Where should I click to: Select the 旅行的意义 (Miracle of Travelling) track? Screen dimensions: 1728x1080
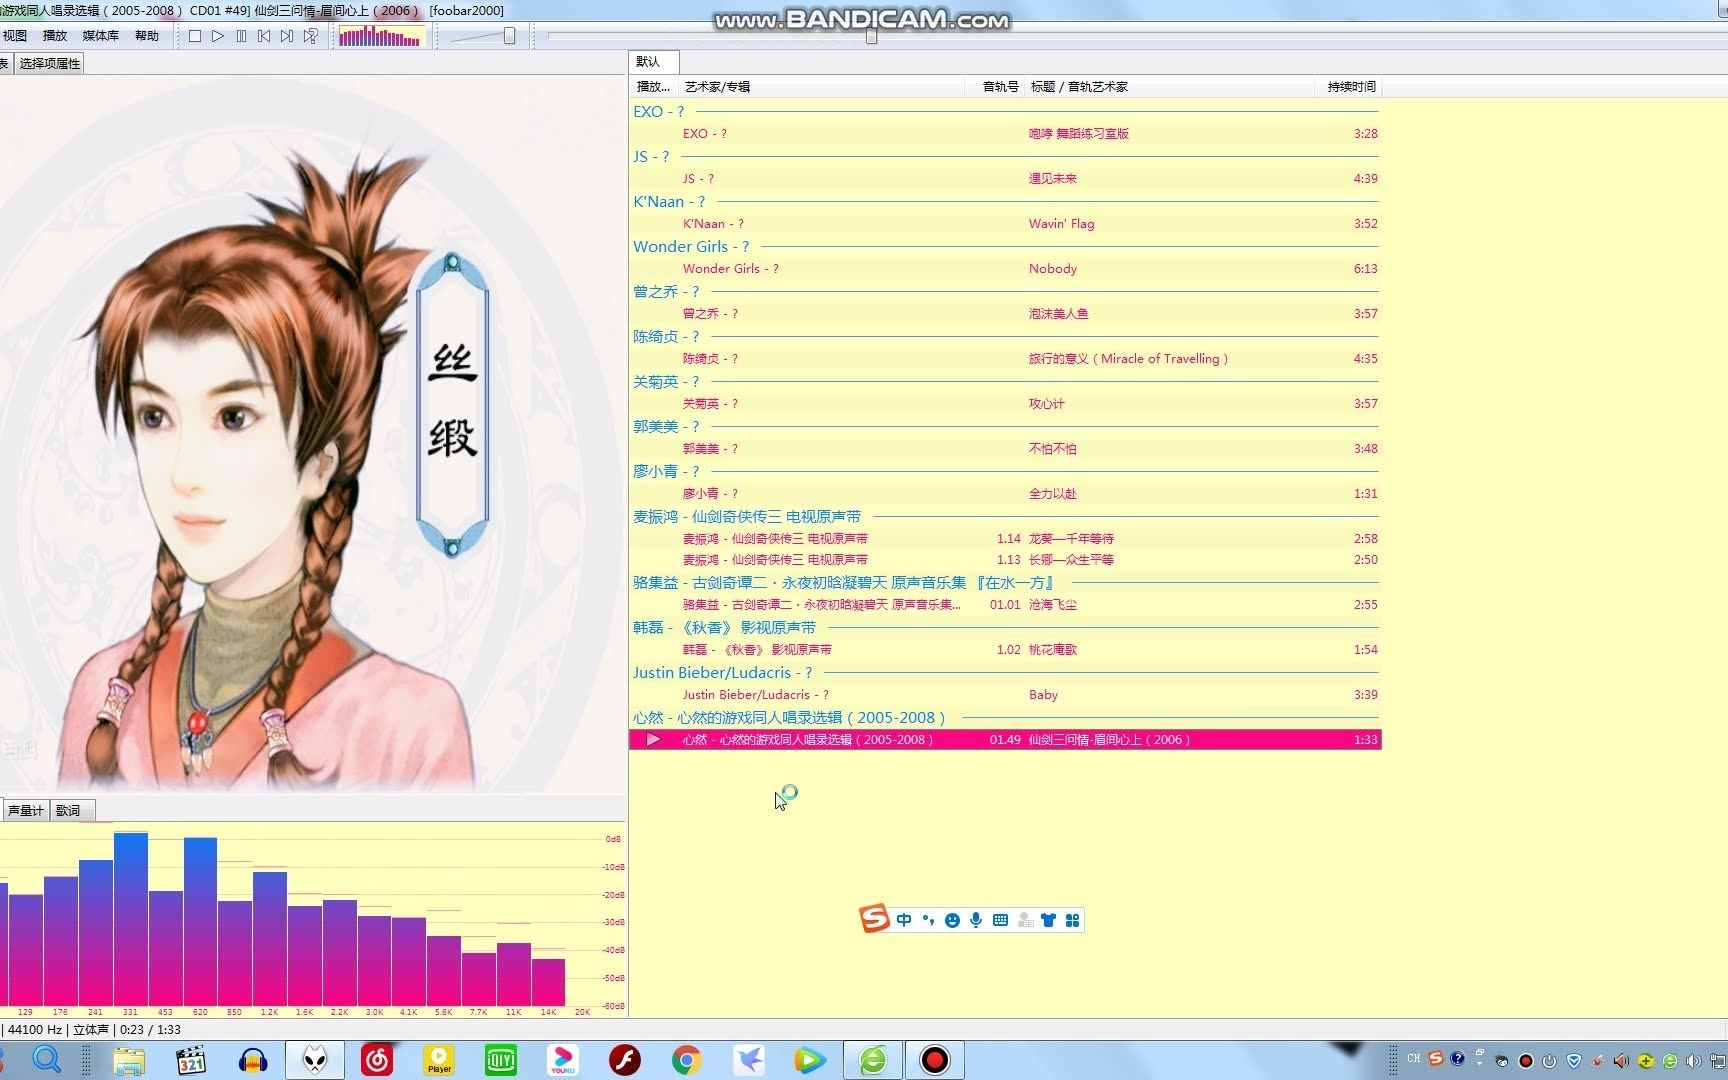click(1005, 359)
